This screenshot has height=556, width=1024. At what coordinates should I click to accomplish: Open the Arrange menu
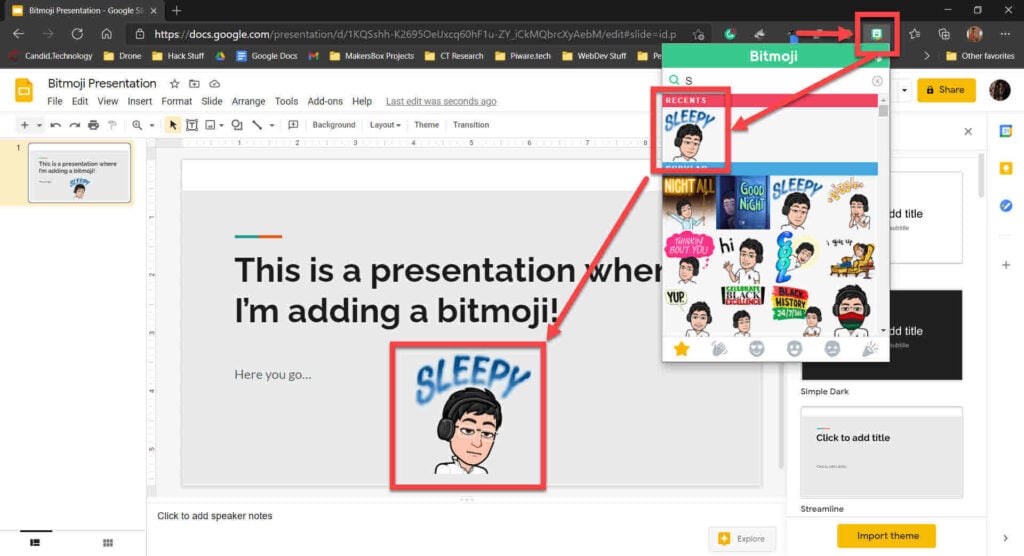coord(248,101)
